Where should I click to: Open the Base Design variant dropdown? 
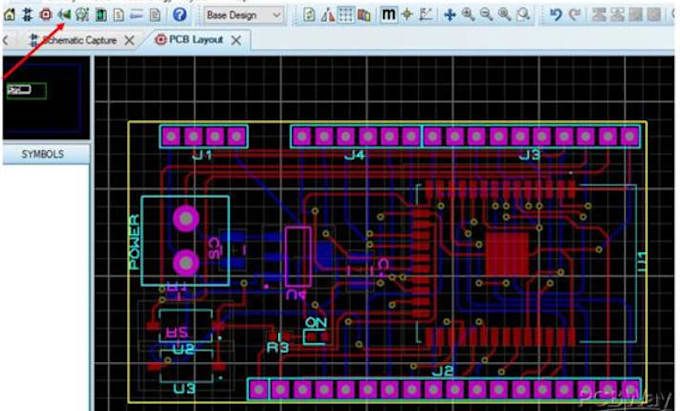[x=244, y=16]
